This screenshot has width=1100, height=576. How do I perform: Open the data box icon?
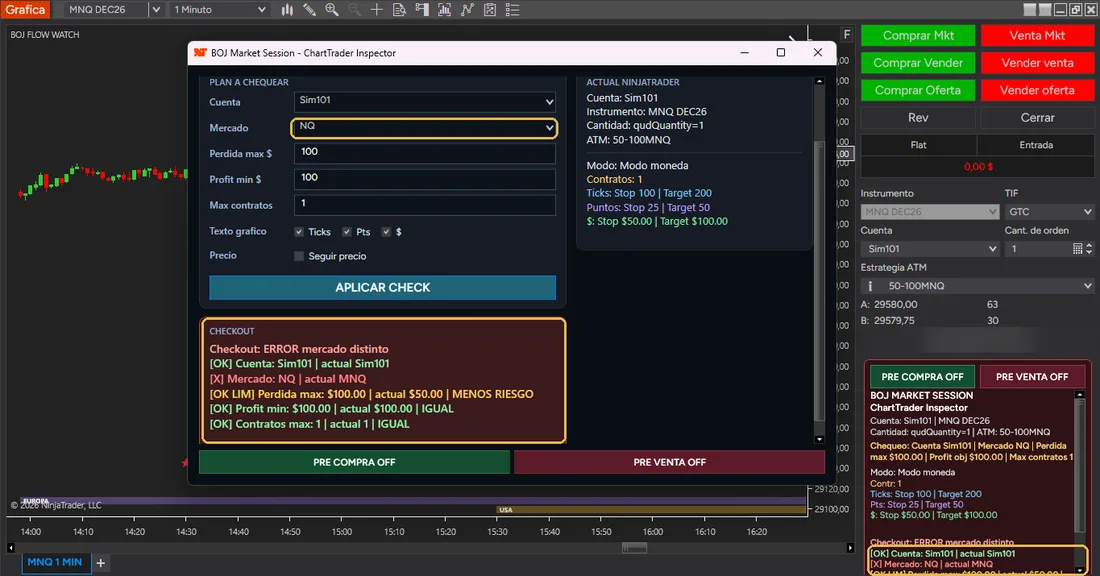(x=399, y=10)
